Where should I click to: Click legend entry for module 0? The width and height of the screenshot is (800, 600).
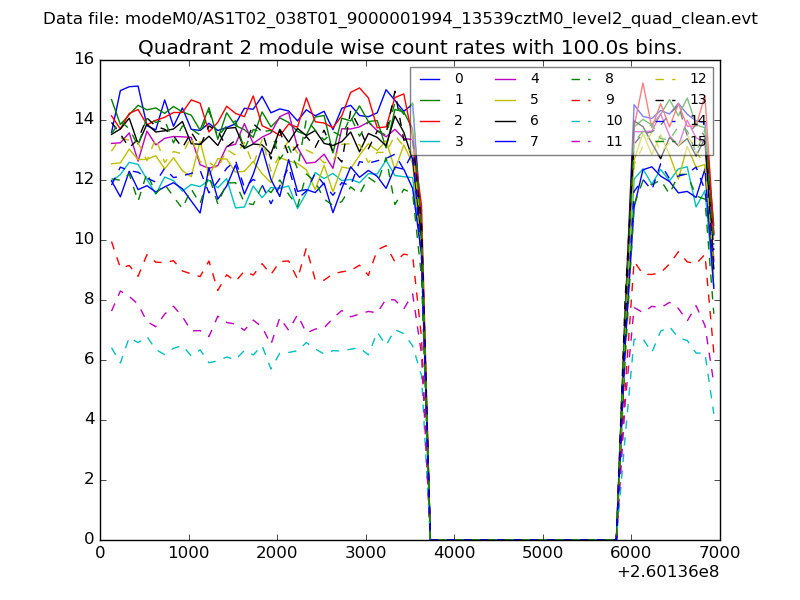[x=458, y=79]
